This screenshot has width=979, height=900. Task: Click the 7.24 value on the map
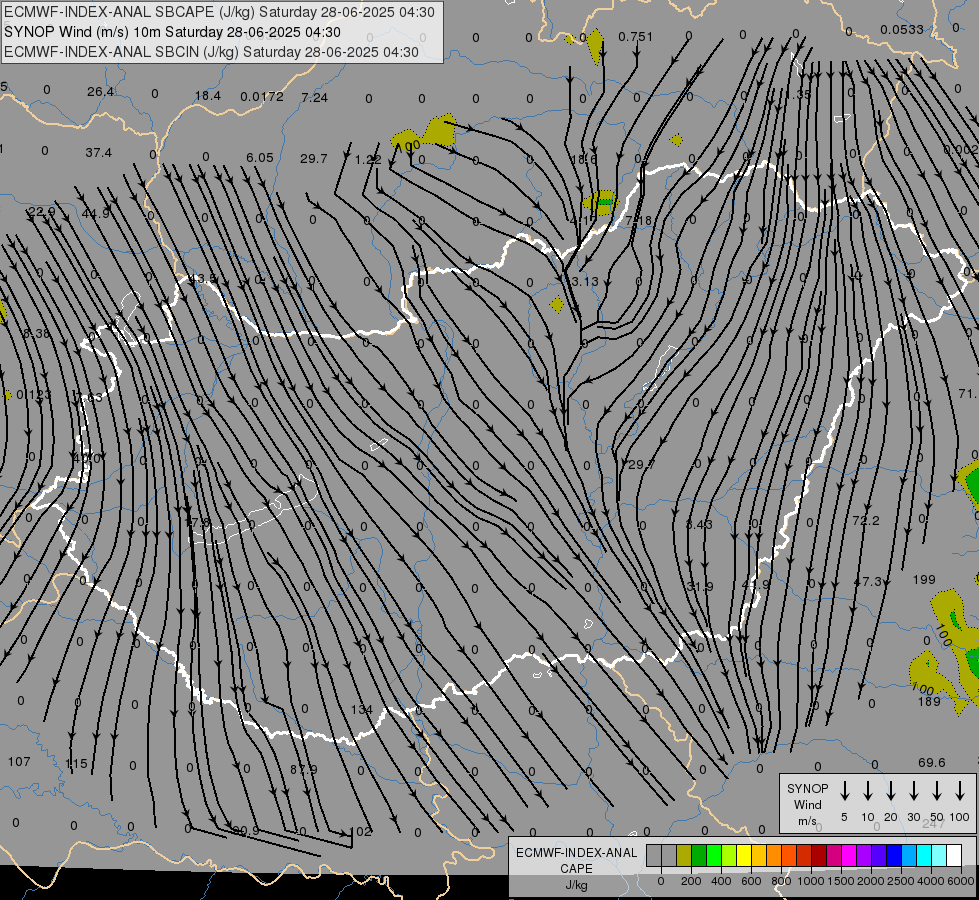(x=314, y=97)
